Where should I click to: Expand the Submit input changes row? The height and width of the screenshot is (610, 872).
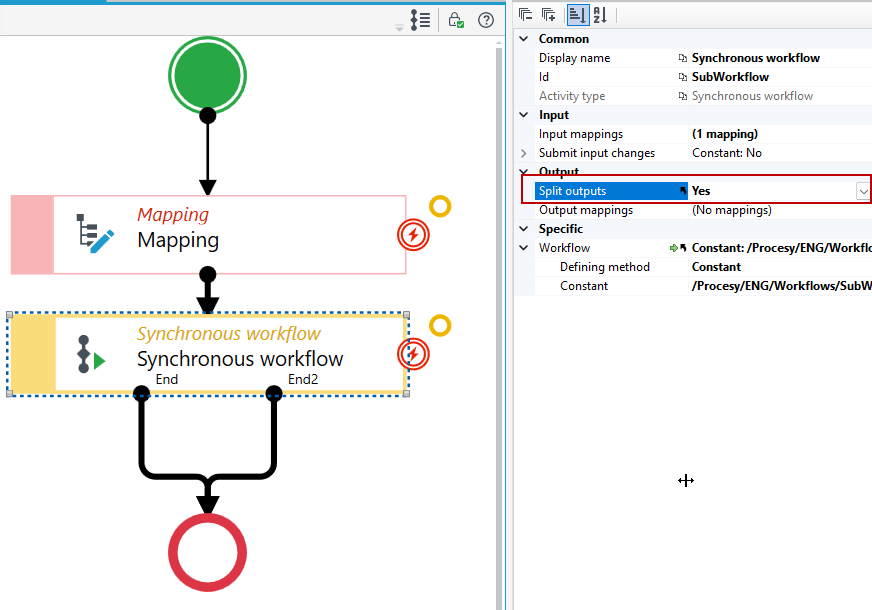click(524, 153)
